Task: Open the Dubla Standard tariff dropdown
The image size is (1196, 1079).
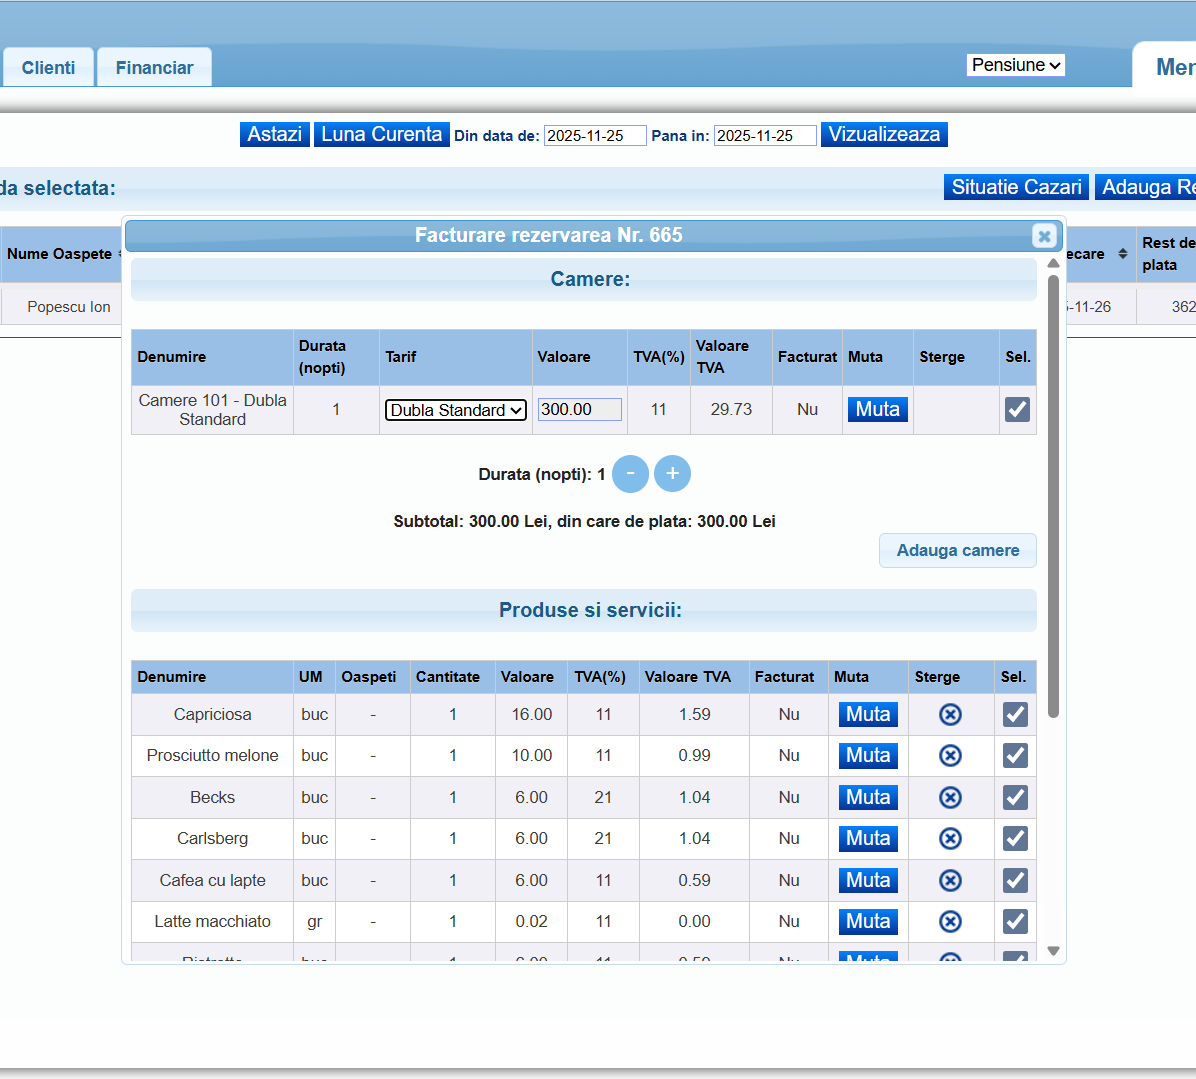Action: coord(455,409)
